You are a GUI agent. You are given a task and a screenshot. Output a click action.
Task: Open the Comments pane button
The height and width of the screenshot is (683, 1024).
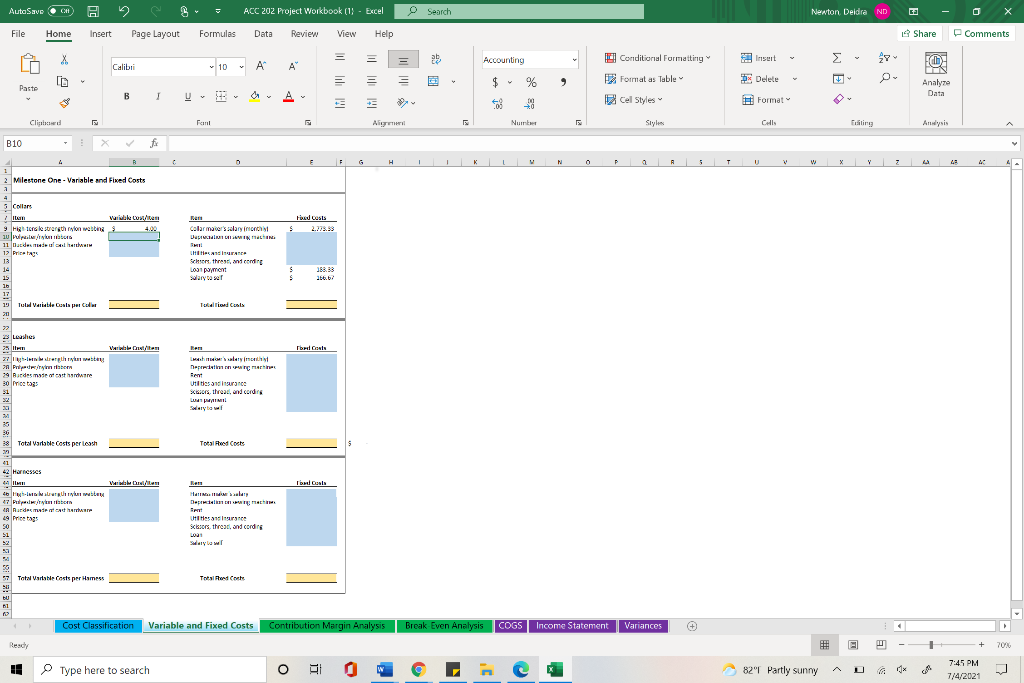click(981, 33)
